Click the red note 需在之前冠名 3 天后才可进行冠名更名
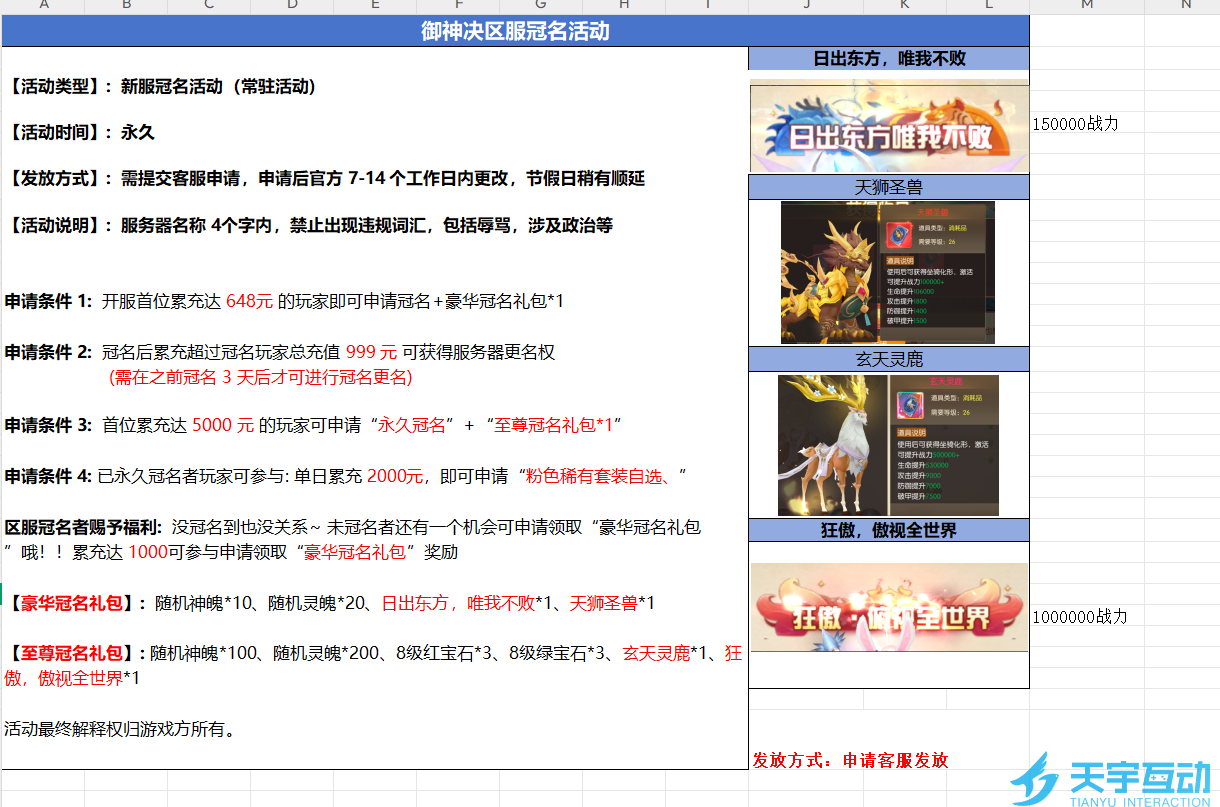Image resolution: width=1220 pixels, height=807 pixels. click(260, 377)
